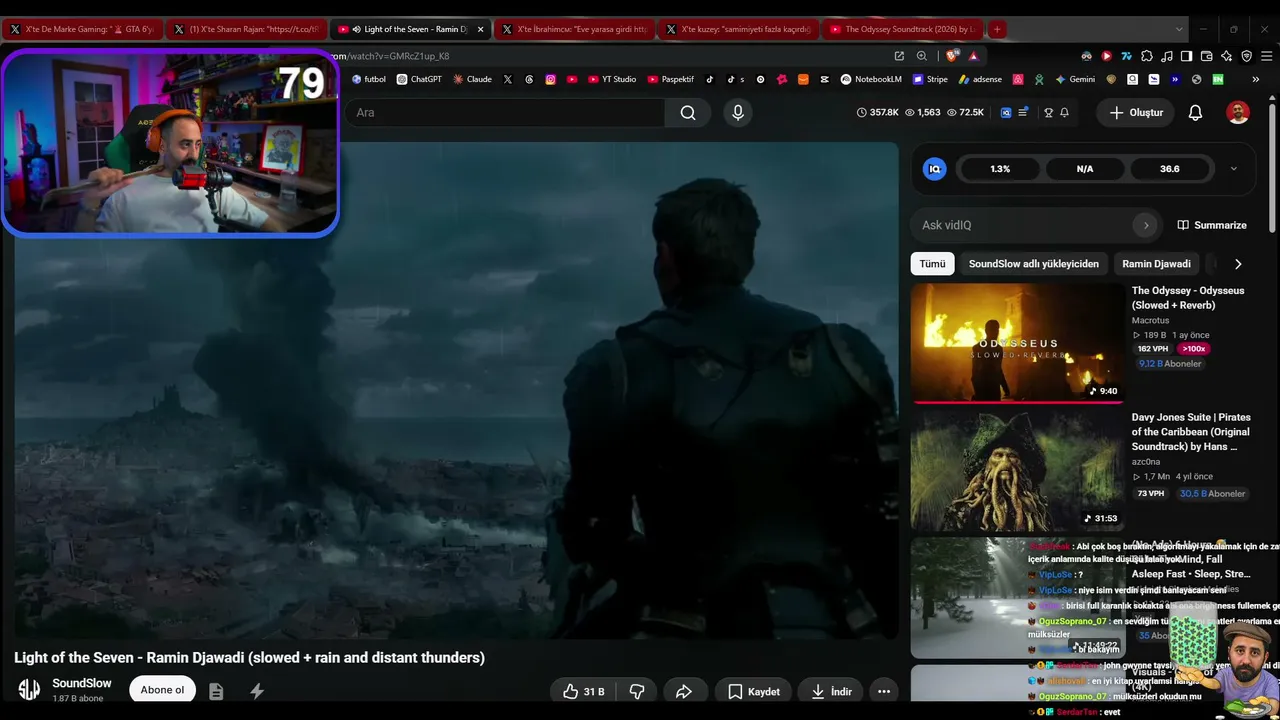Open more actions three-dot menu under video
The width and height of the screenshot is (1280, 720).
click(x=883, y=691)
